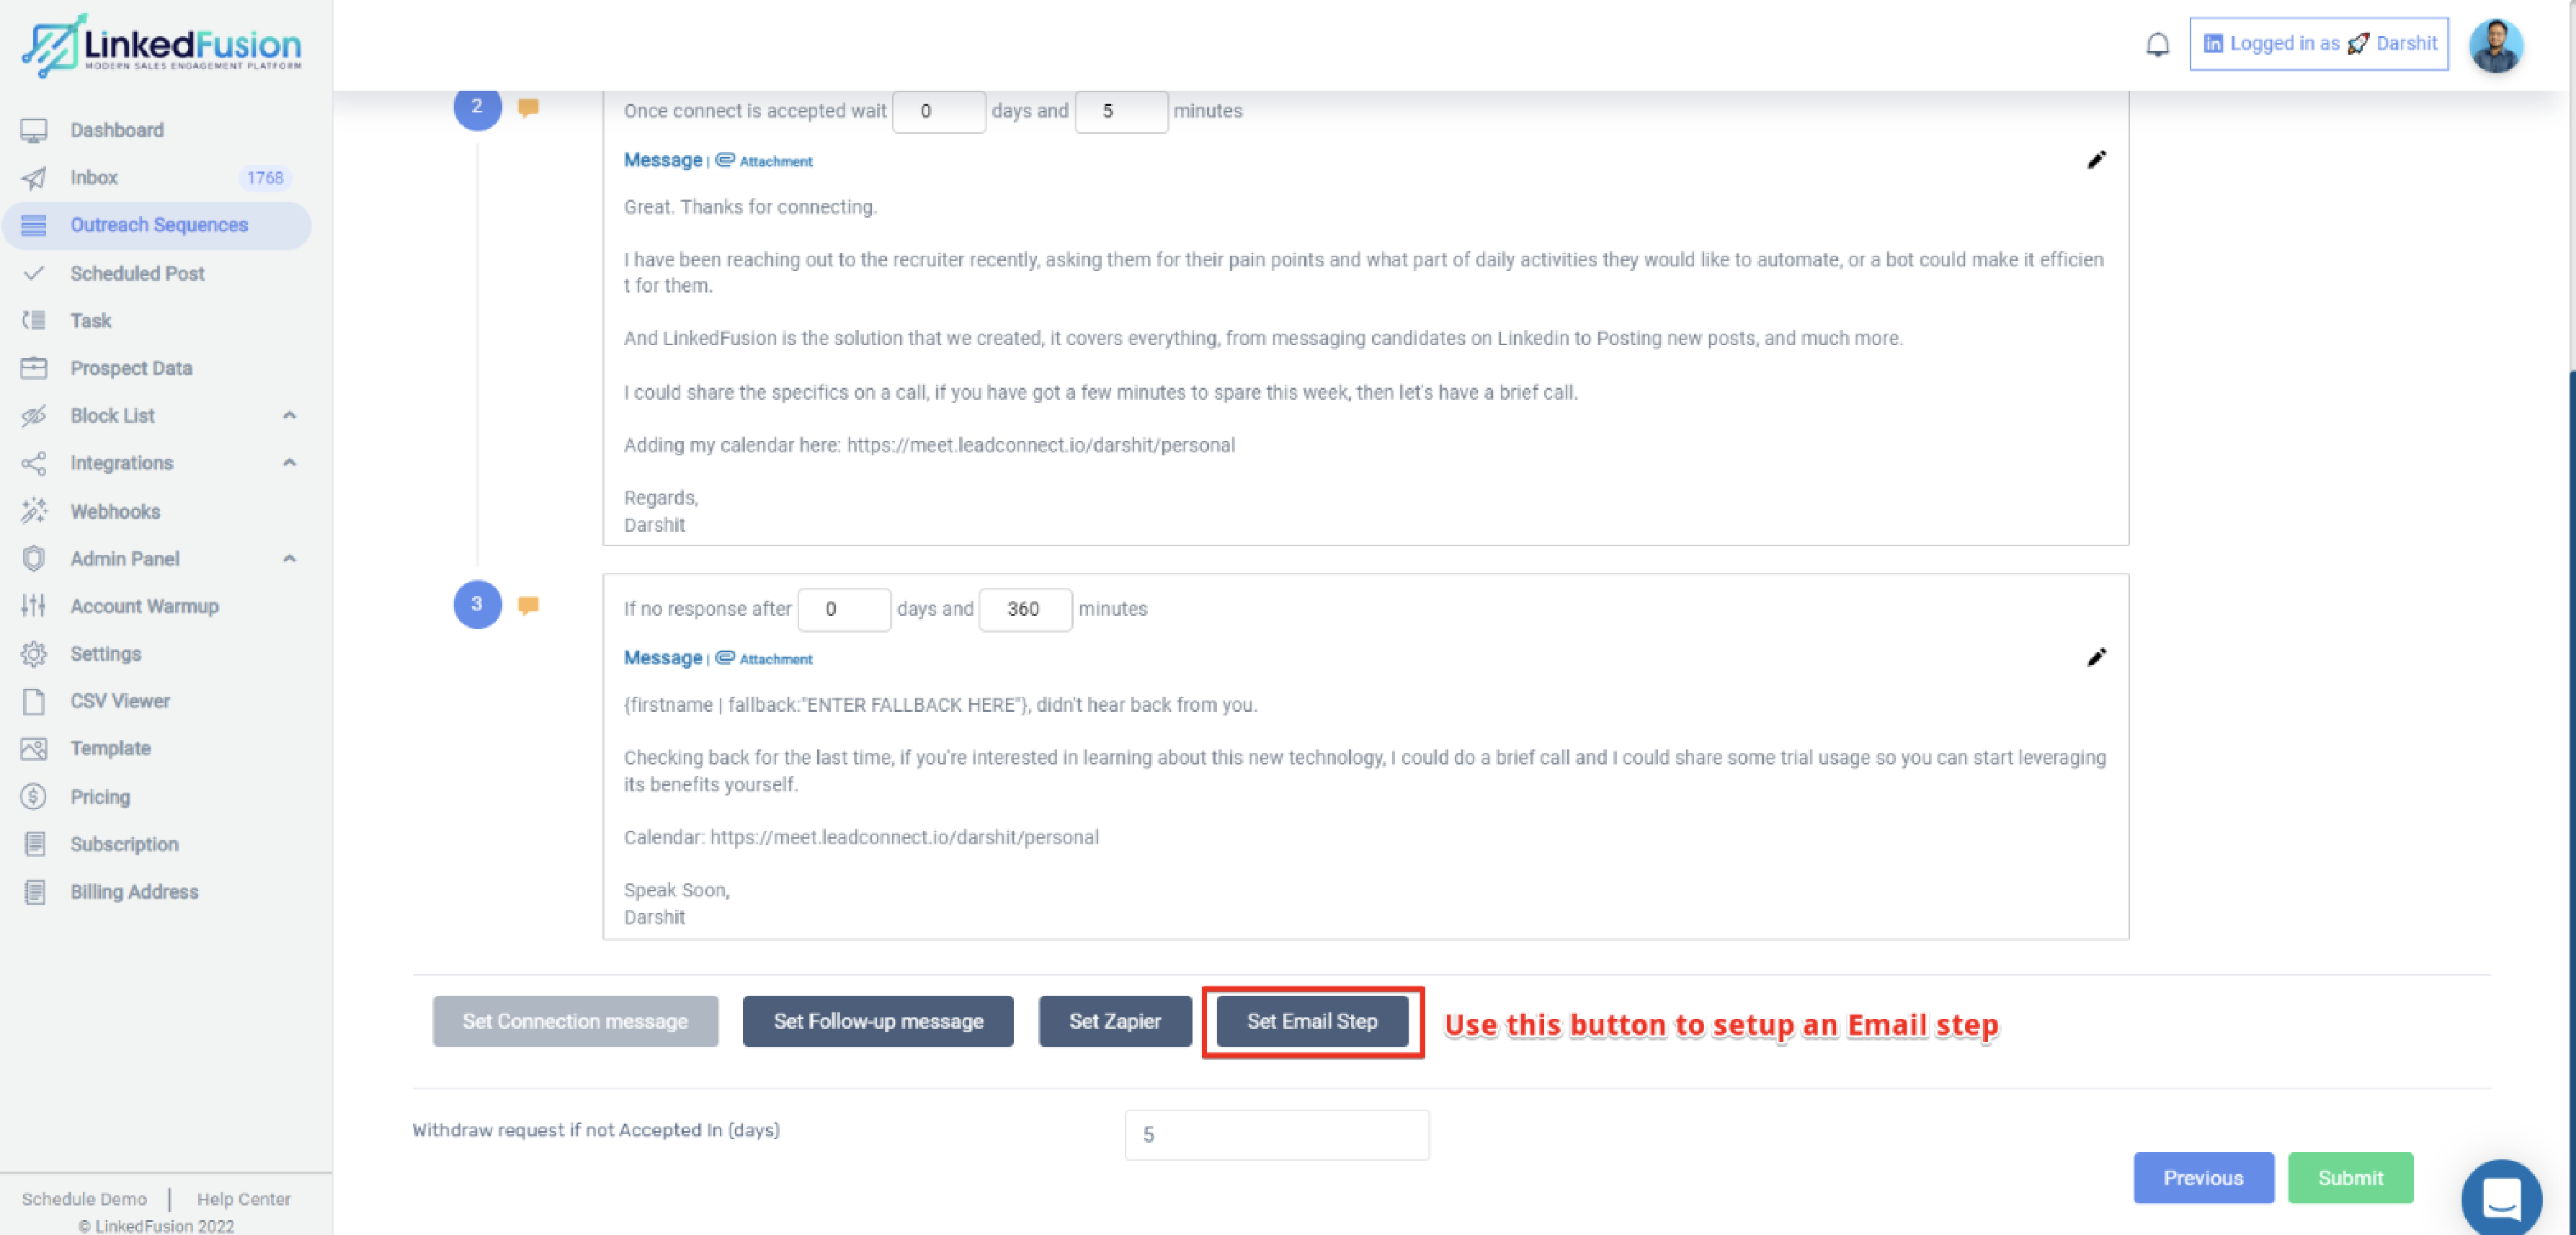Click the CSV Viewer file icon
2576x1235 pixels.
coord(34,701)
